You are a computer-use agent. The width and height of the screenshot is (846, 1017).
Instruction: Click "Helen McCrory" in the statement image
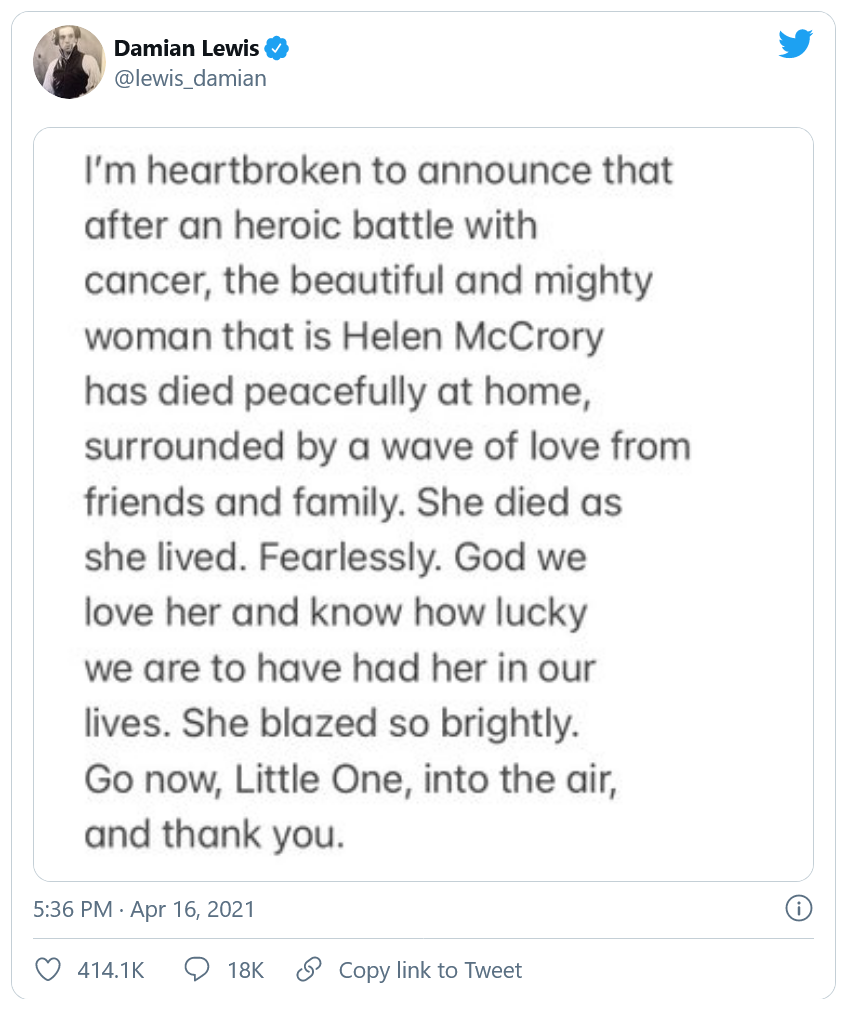473,337
